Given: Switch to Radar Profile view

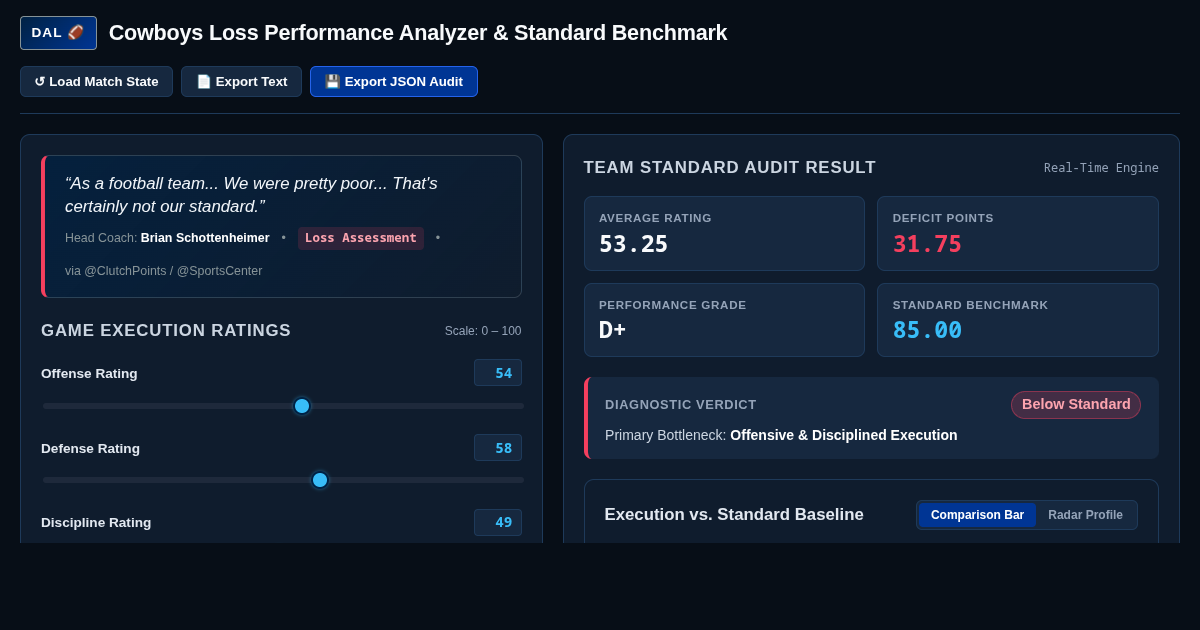Looking at the screenshot, I should click(x=1085, y=515).
